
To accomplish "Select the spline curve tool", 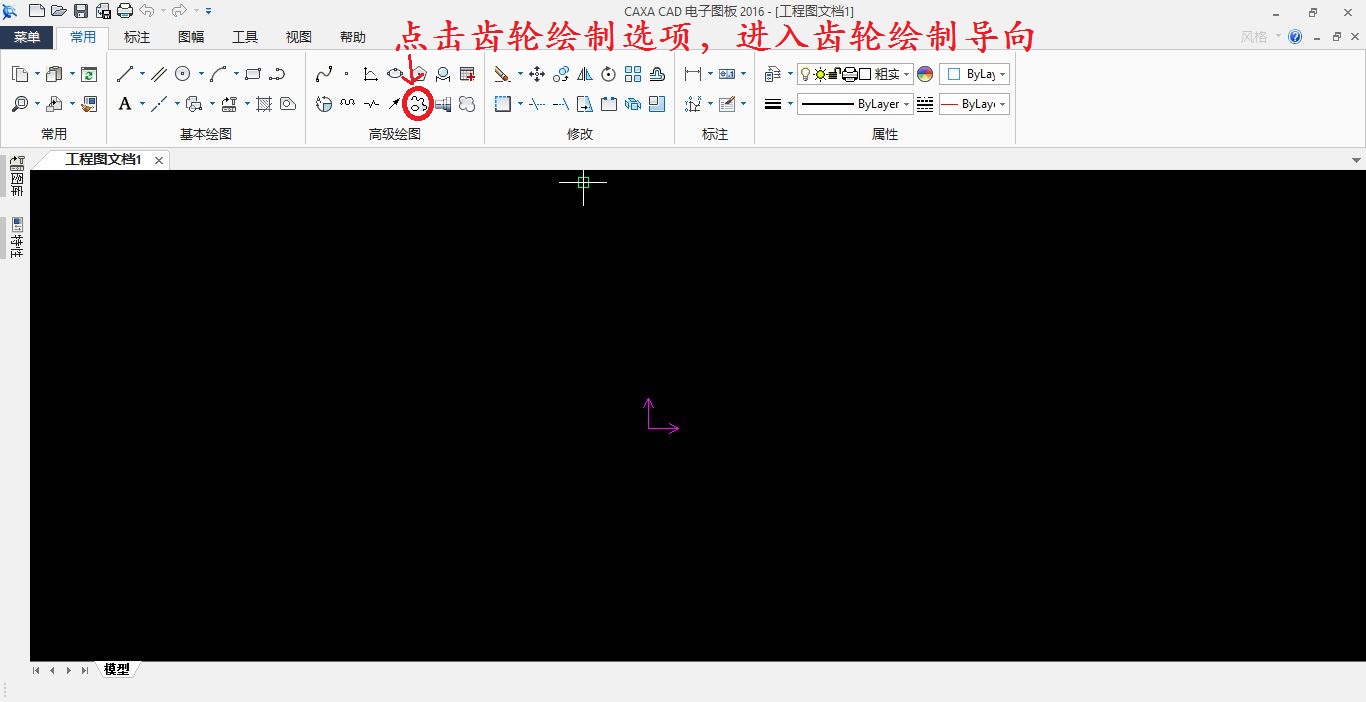I will click(x=324, y=74).
